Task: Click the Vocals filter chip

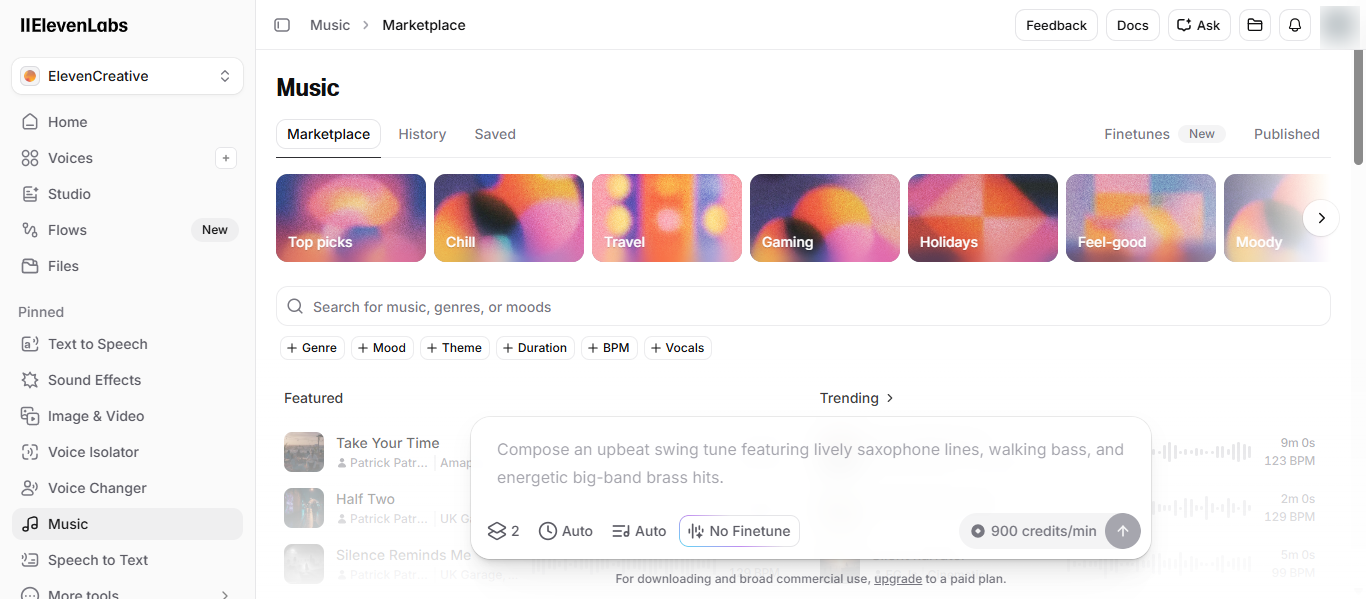Action: (x=677, y=347)
